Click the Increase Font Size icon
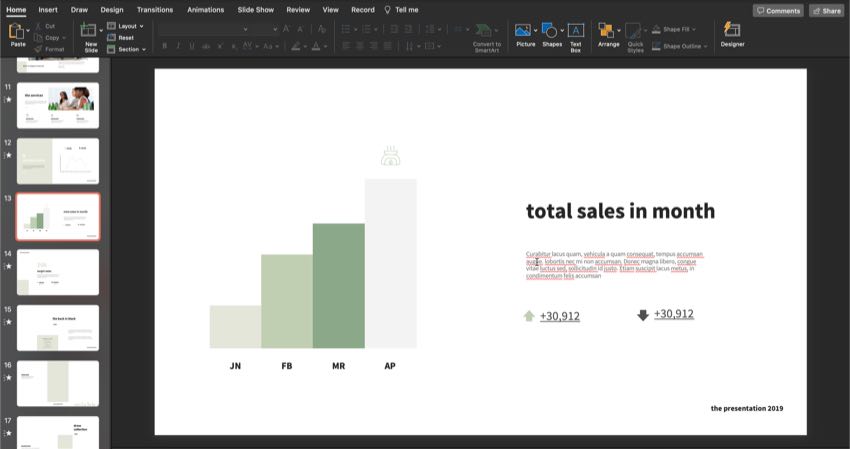The width and height of the screenshot is (850, 449). tap(287, 29)
